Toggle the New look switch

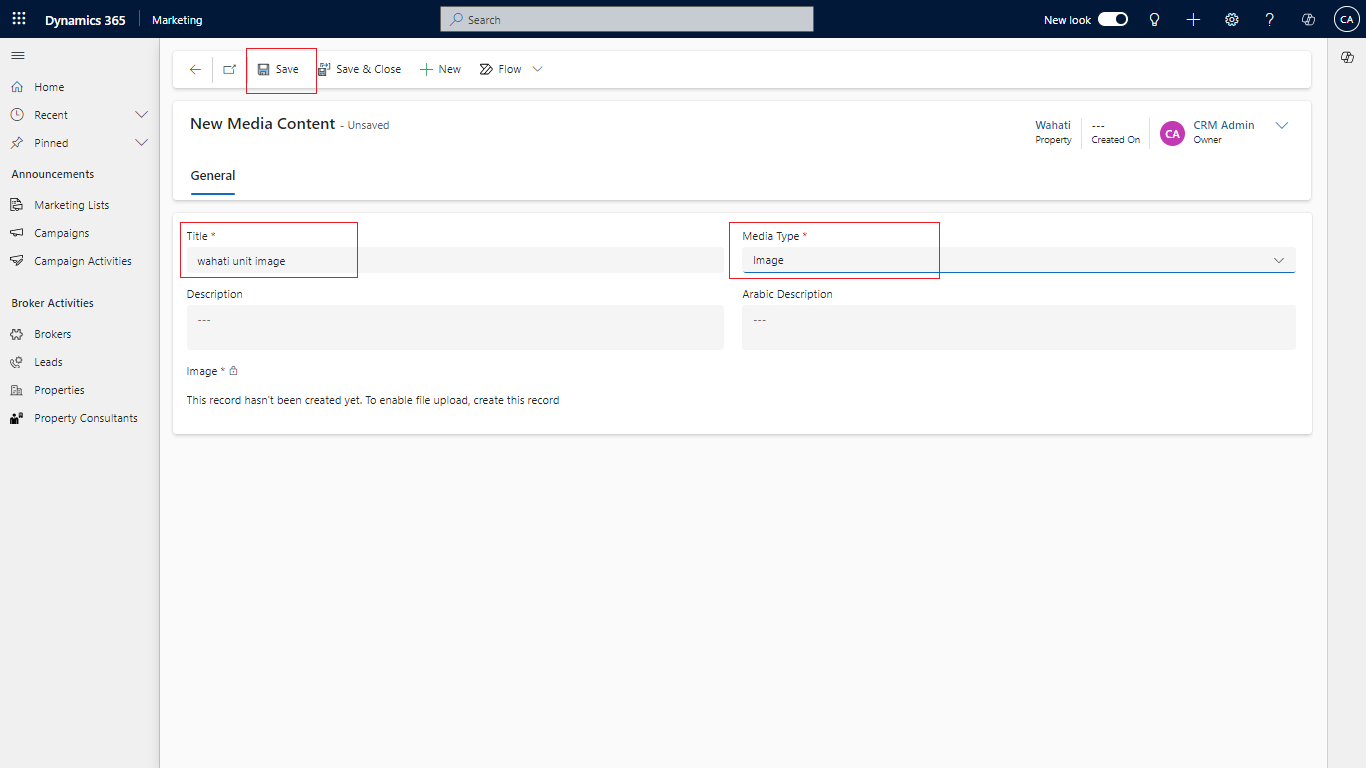pyautogui.click(x=1113, y=19)
